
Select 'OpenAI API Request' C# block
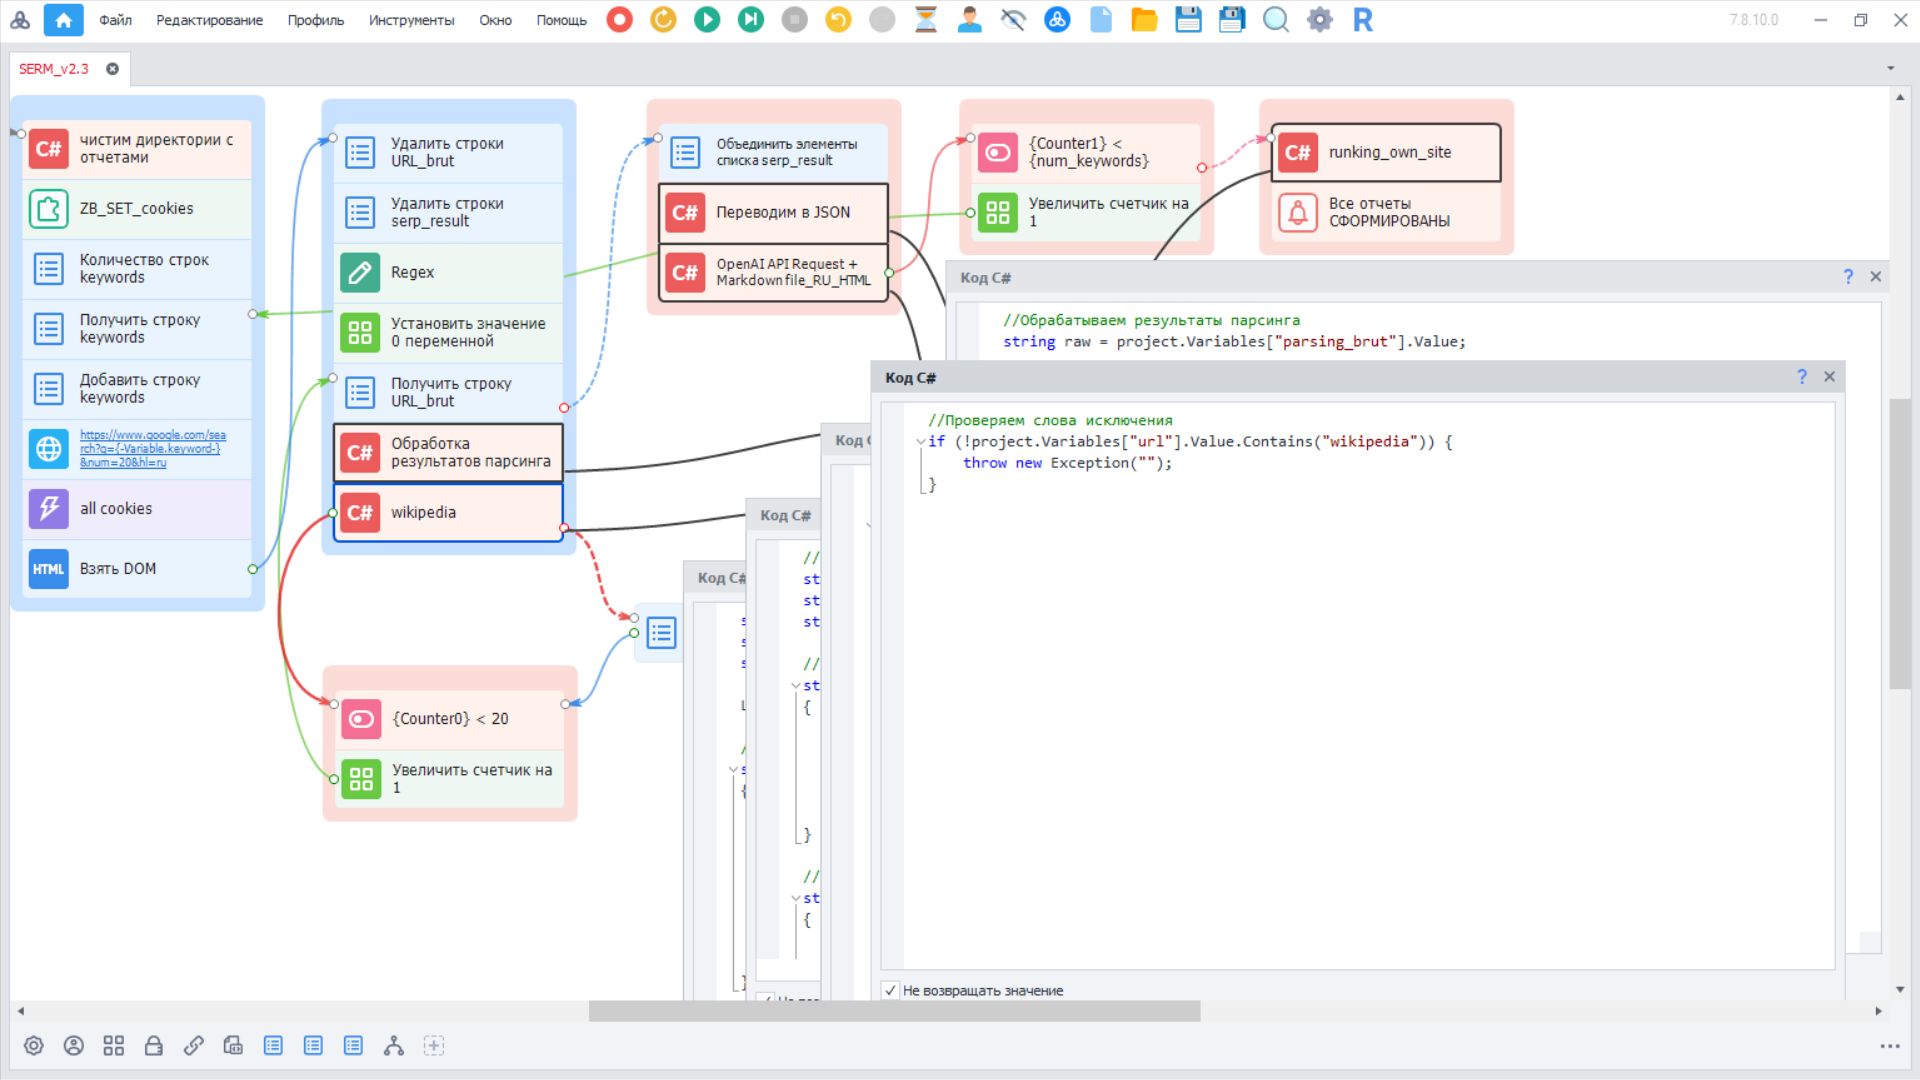[x=773, y=272]
